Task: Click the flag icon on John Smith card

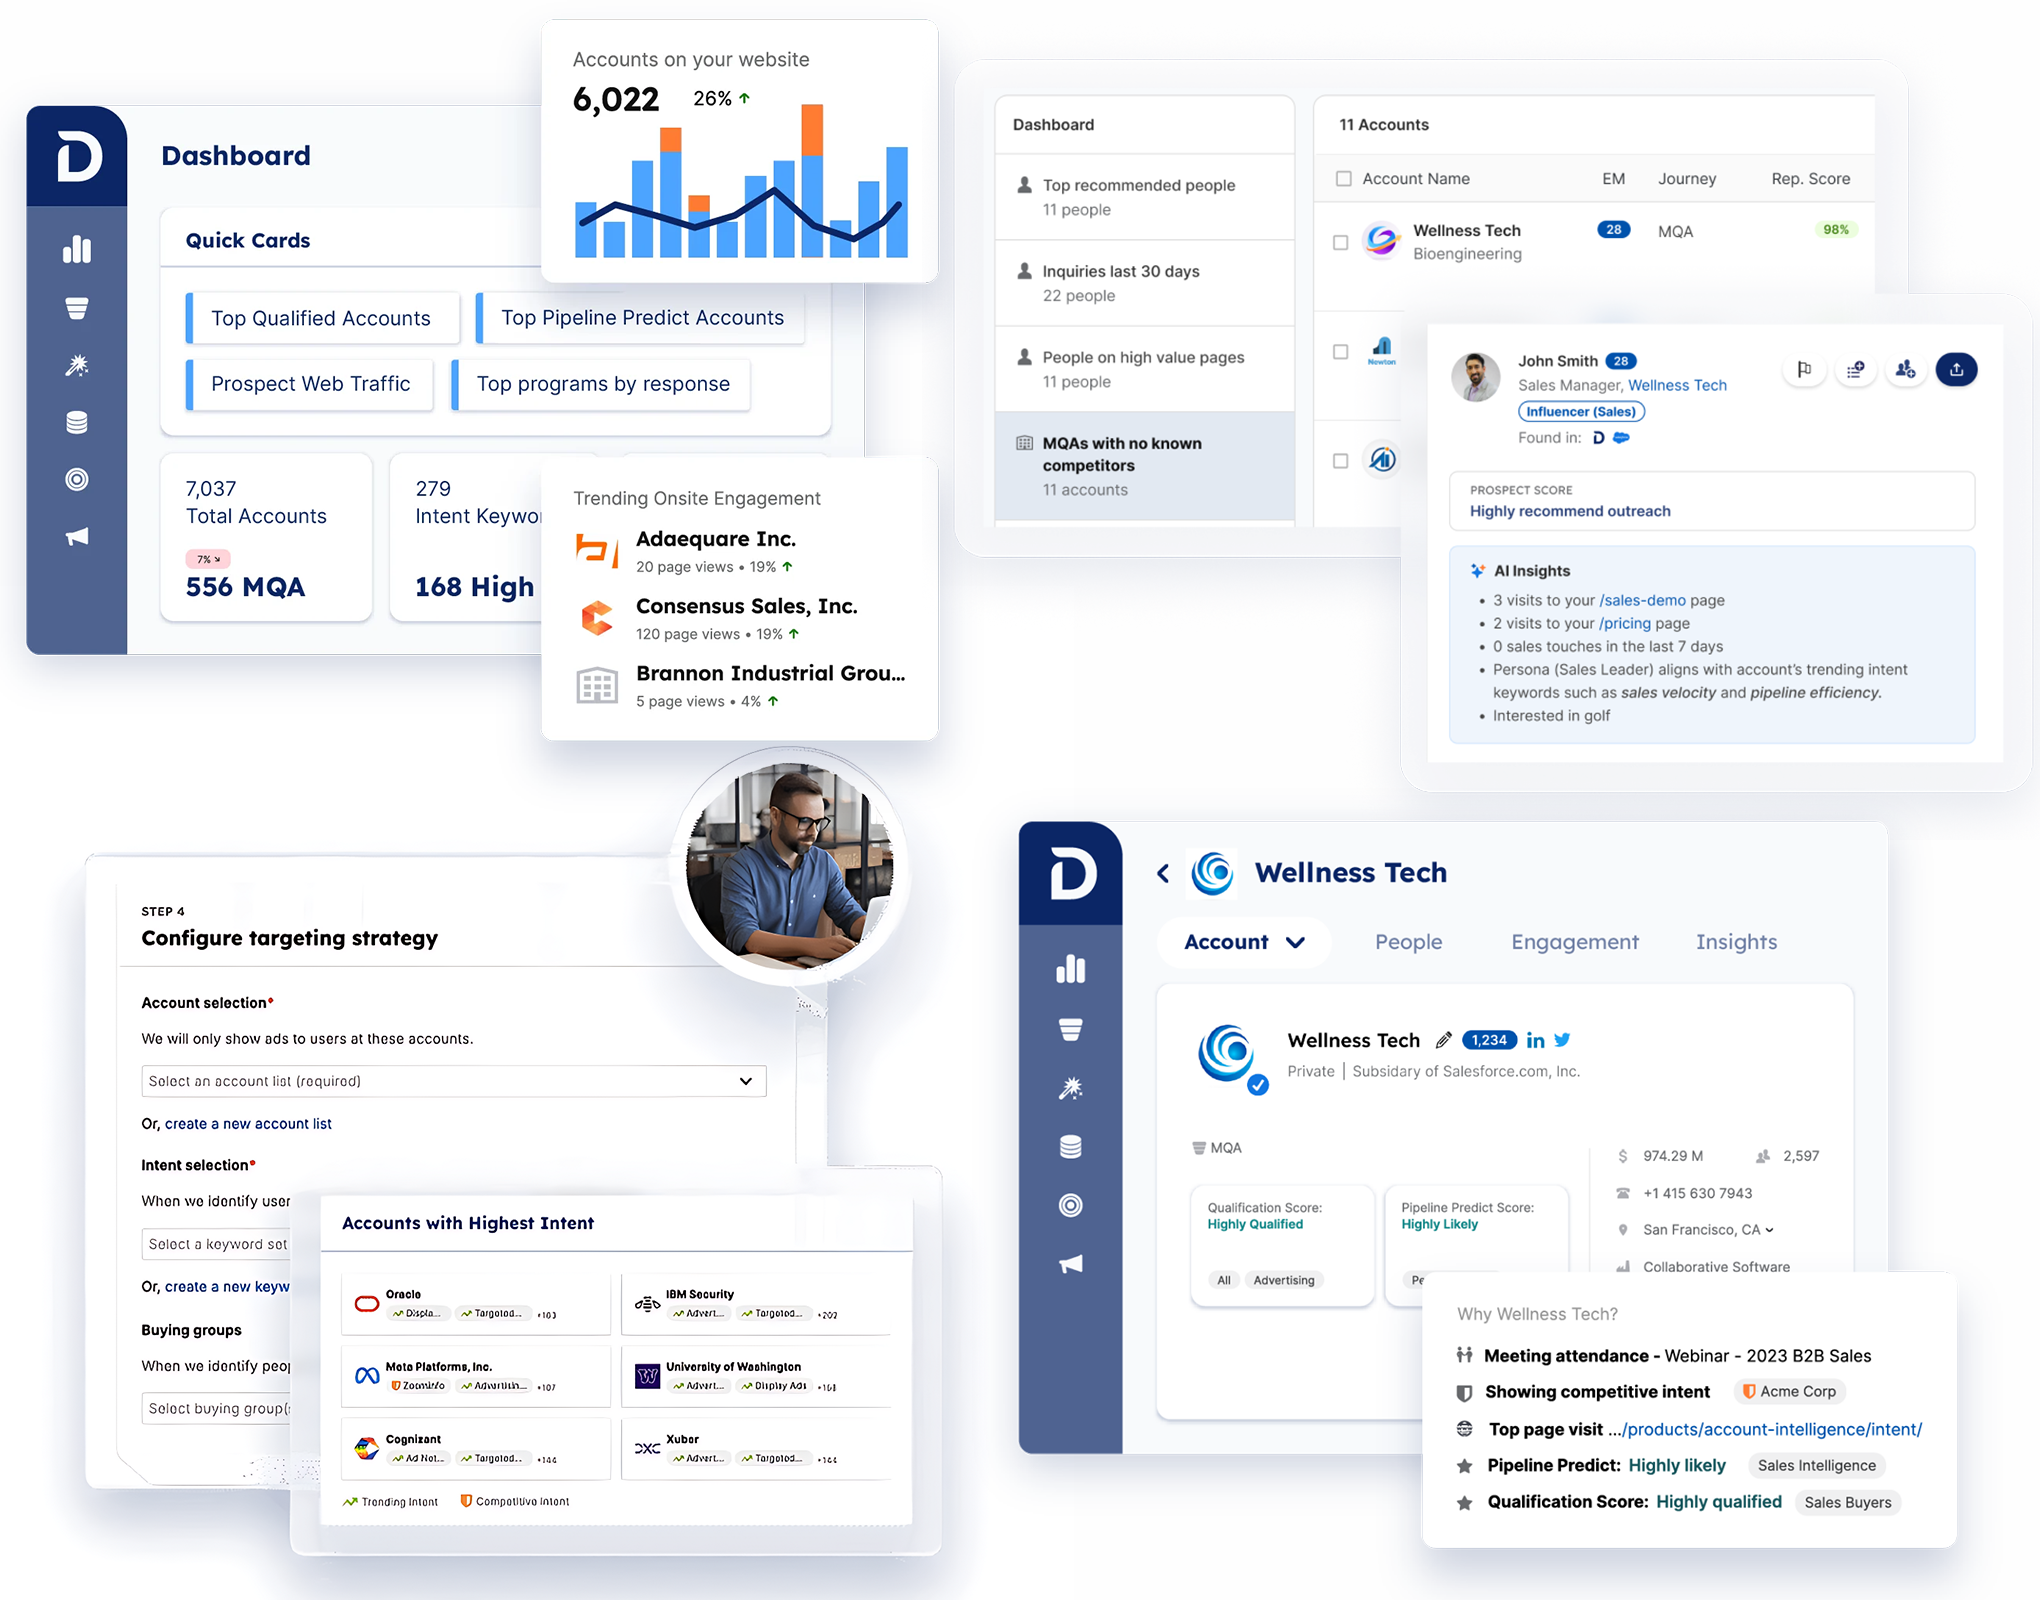Action: point(1804,370)
